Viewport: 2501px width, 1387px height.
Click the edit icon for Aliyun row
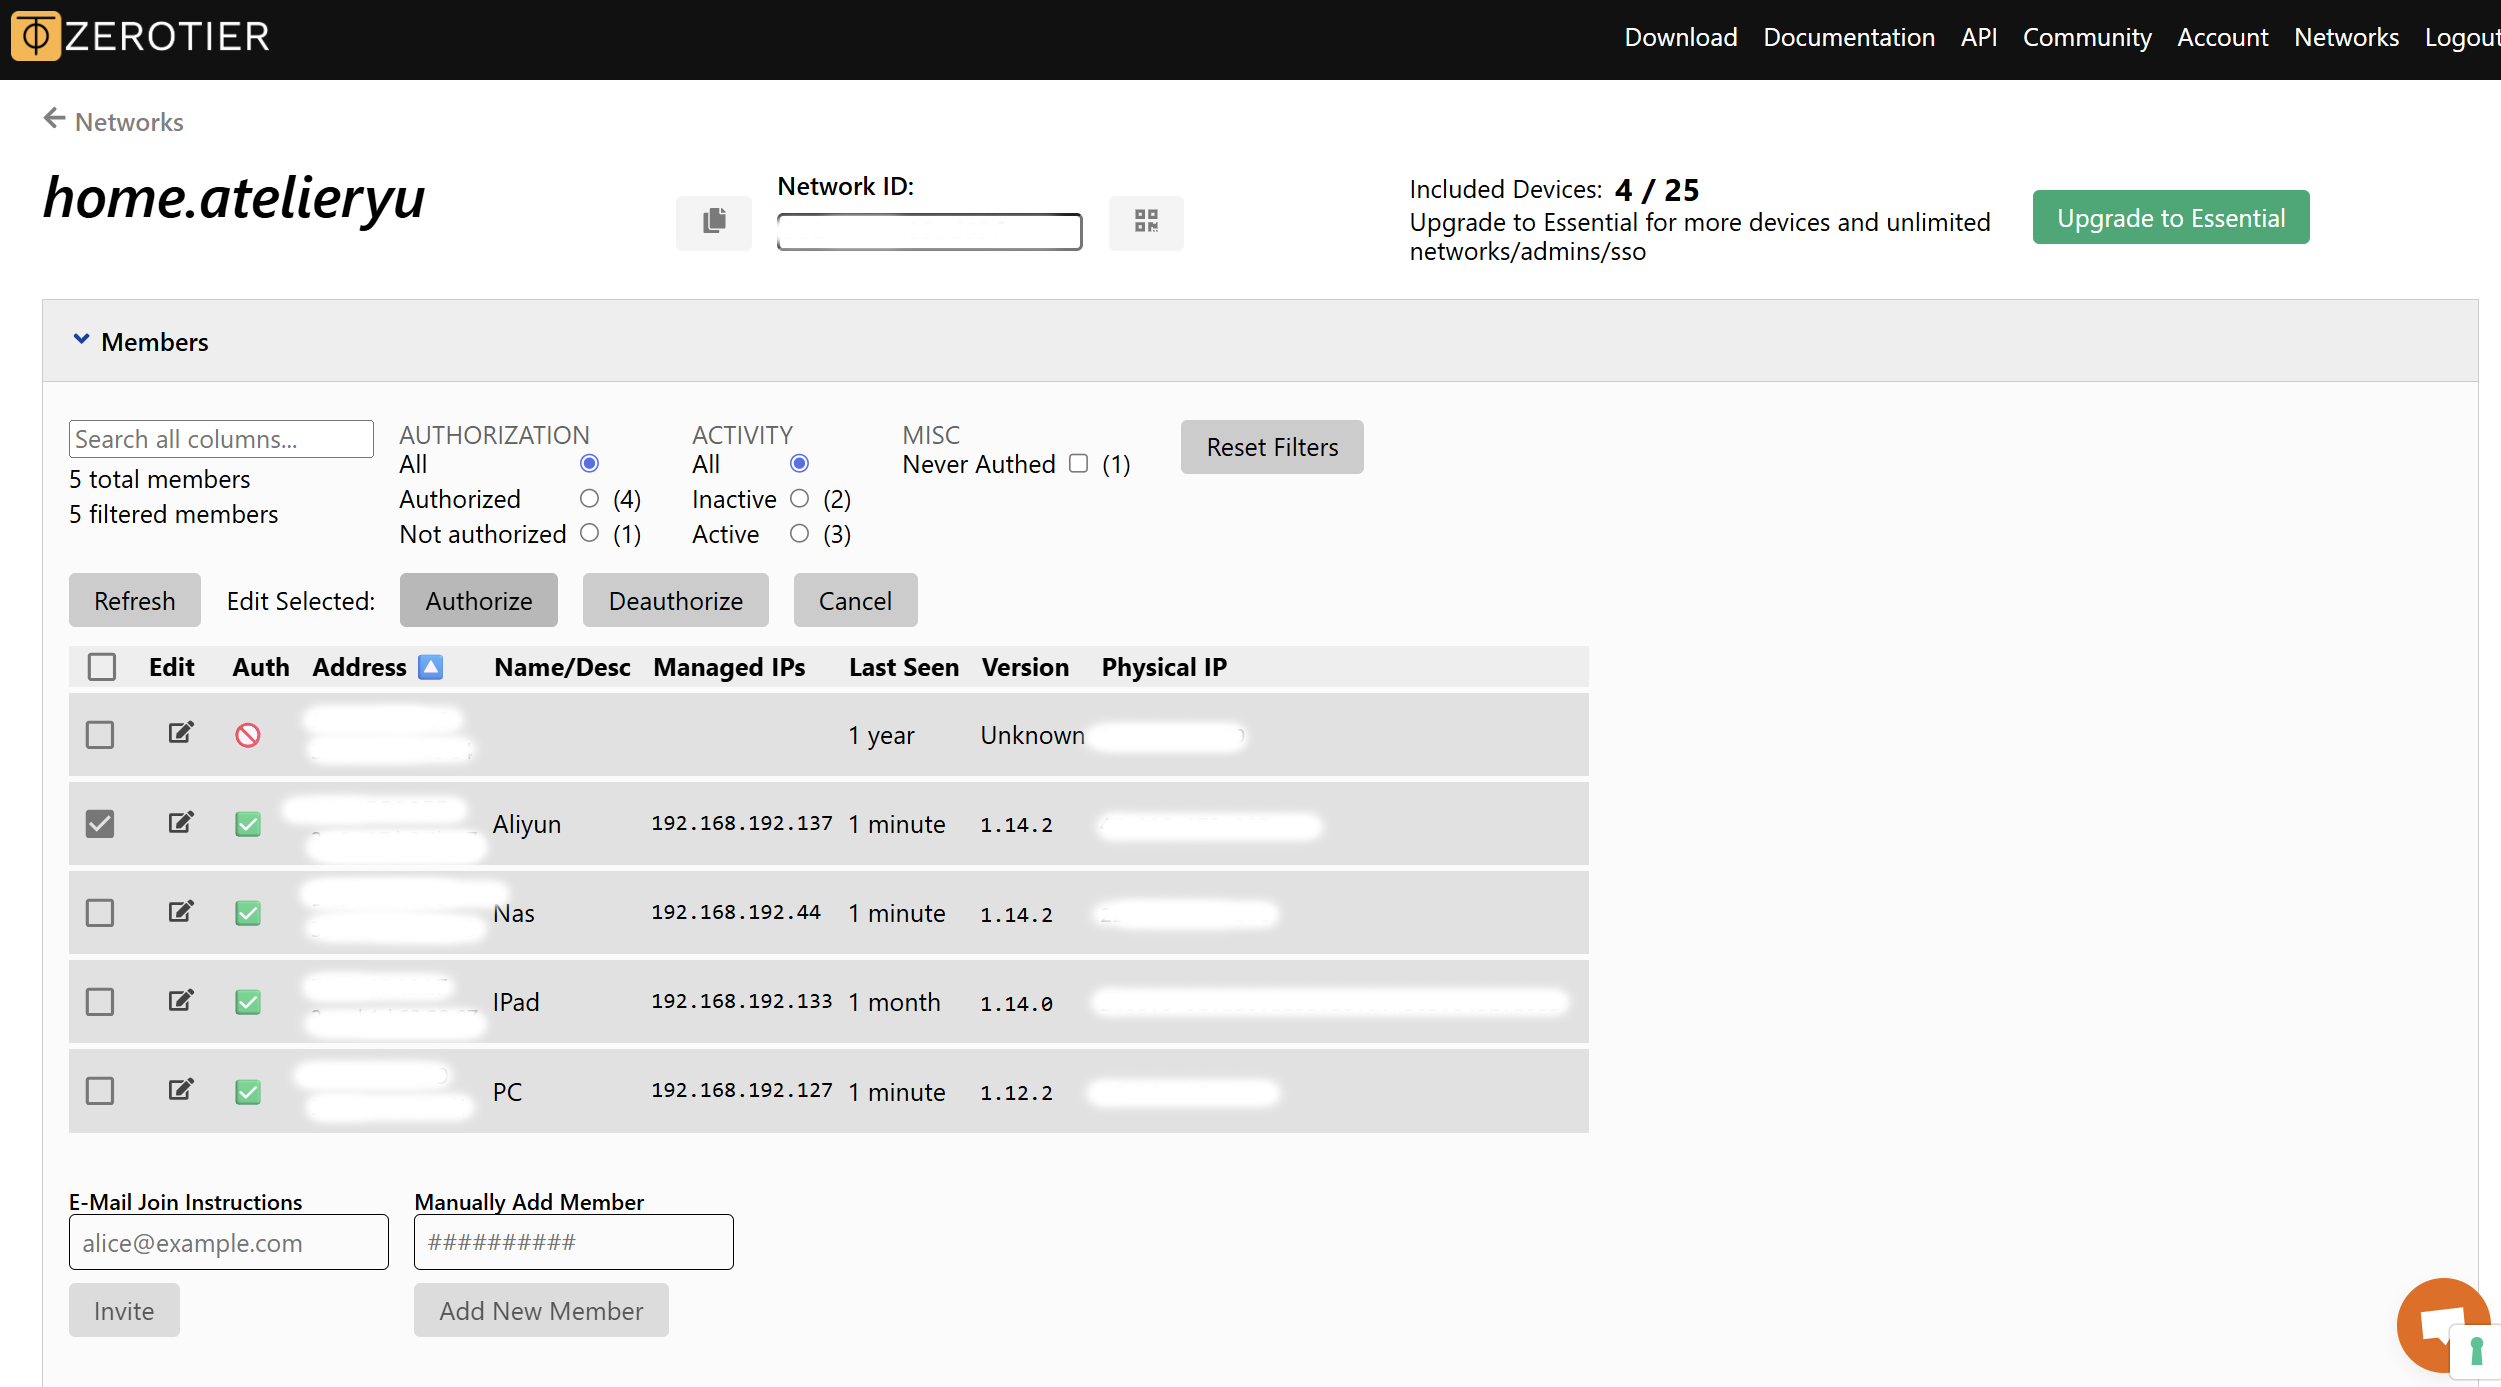[180, 823]
